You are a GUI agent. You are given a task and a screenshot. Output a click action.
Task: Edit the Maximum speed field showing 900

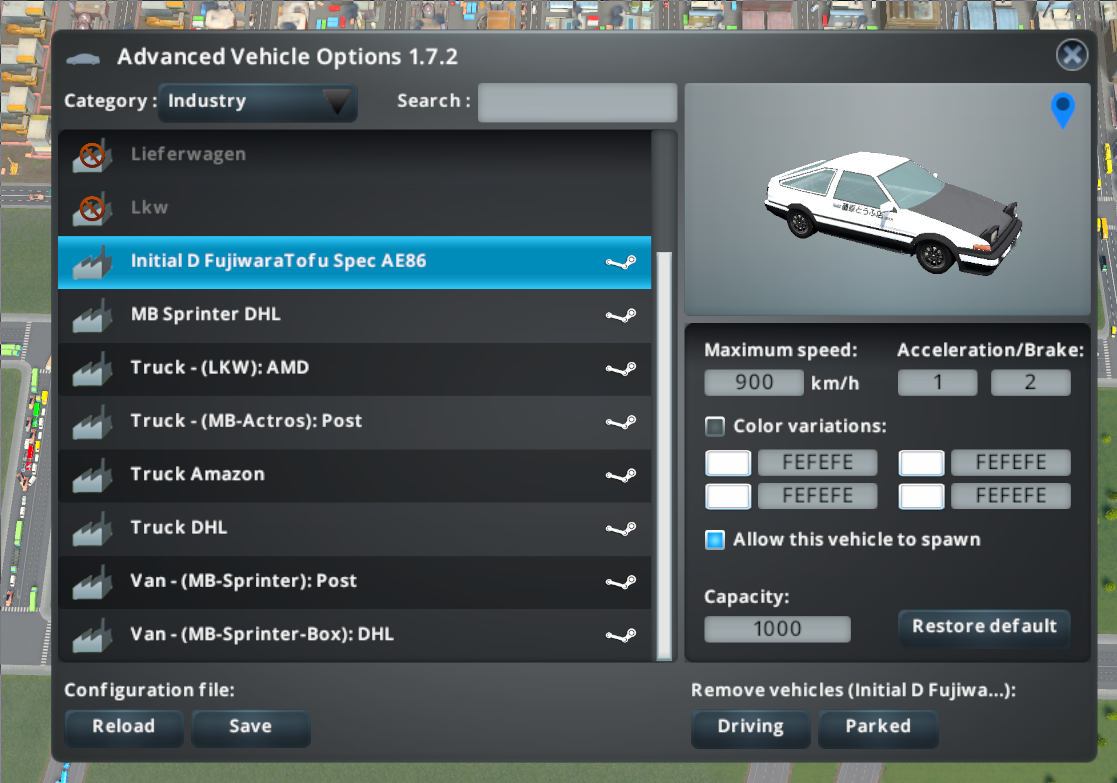(x=754, y=383)
